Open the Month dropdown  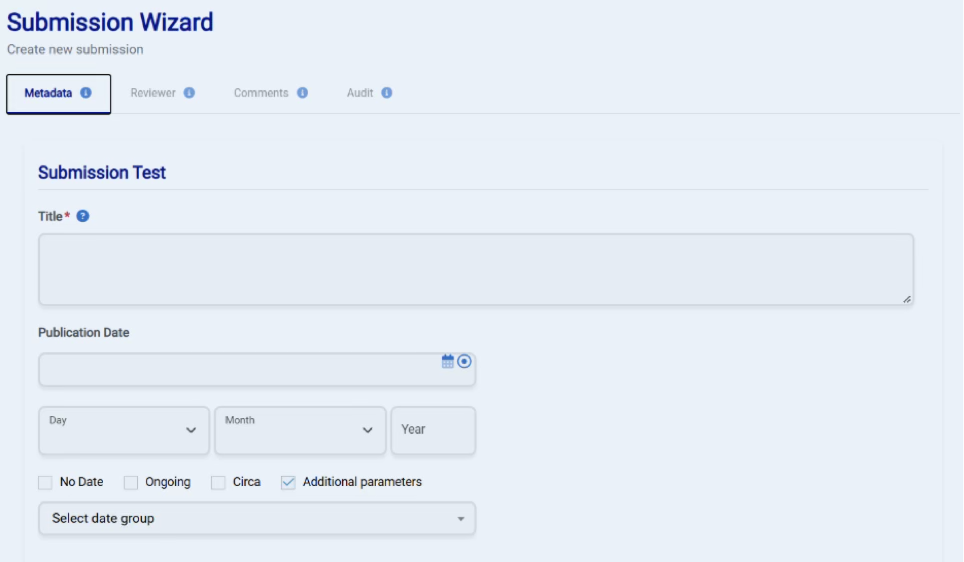coord(300,430)
